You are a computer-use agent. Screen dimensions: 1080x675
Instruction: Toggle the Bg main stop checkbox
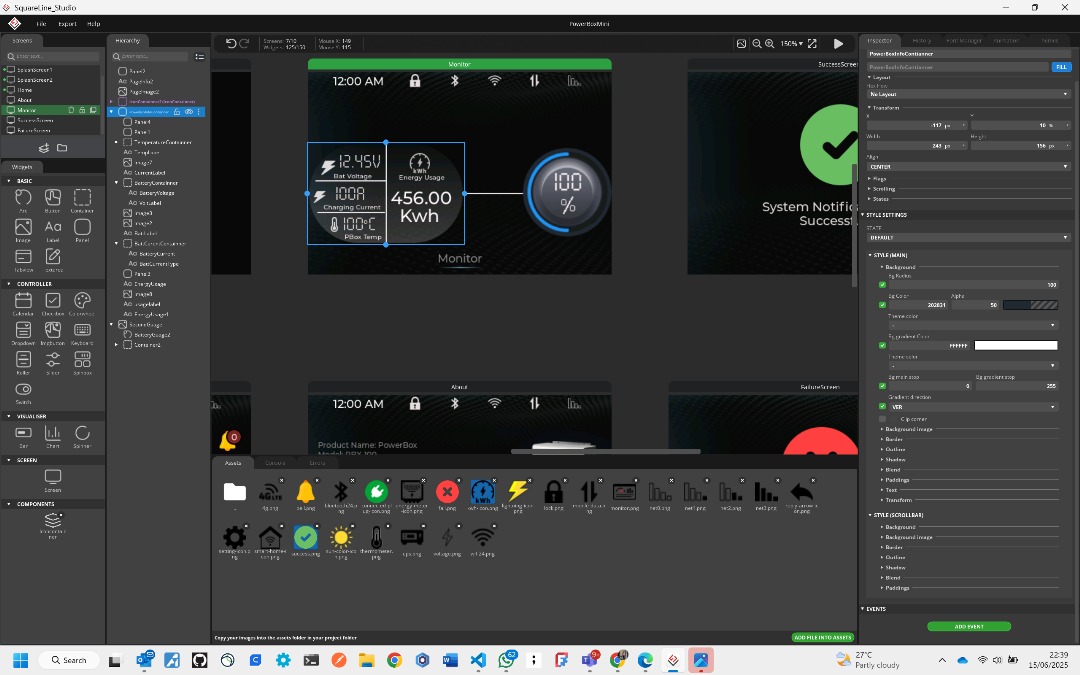coord(882,386)
